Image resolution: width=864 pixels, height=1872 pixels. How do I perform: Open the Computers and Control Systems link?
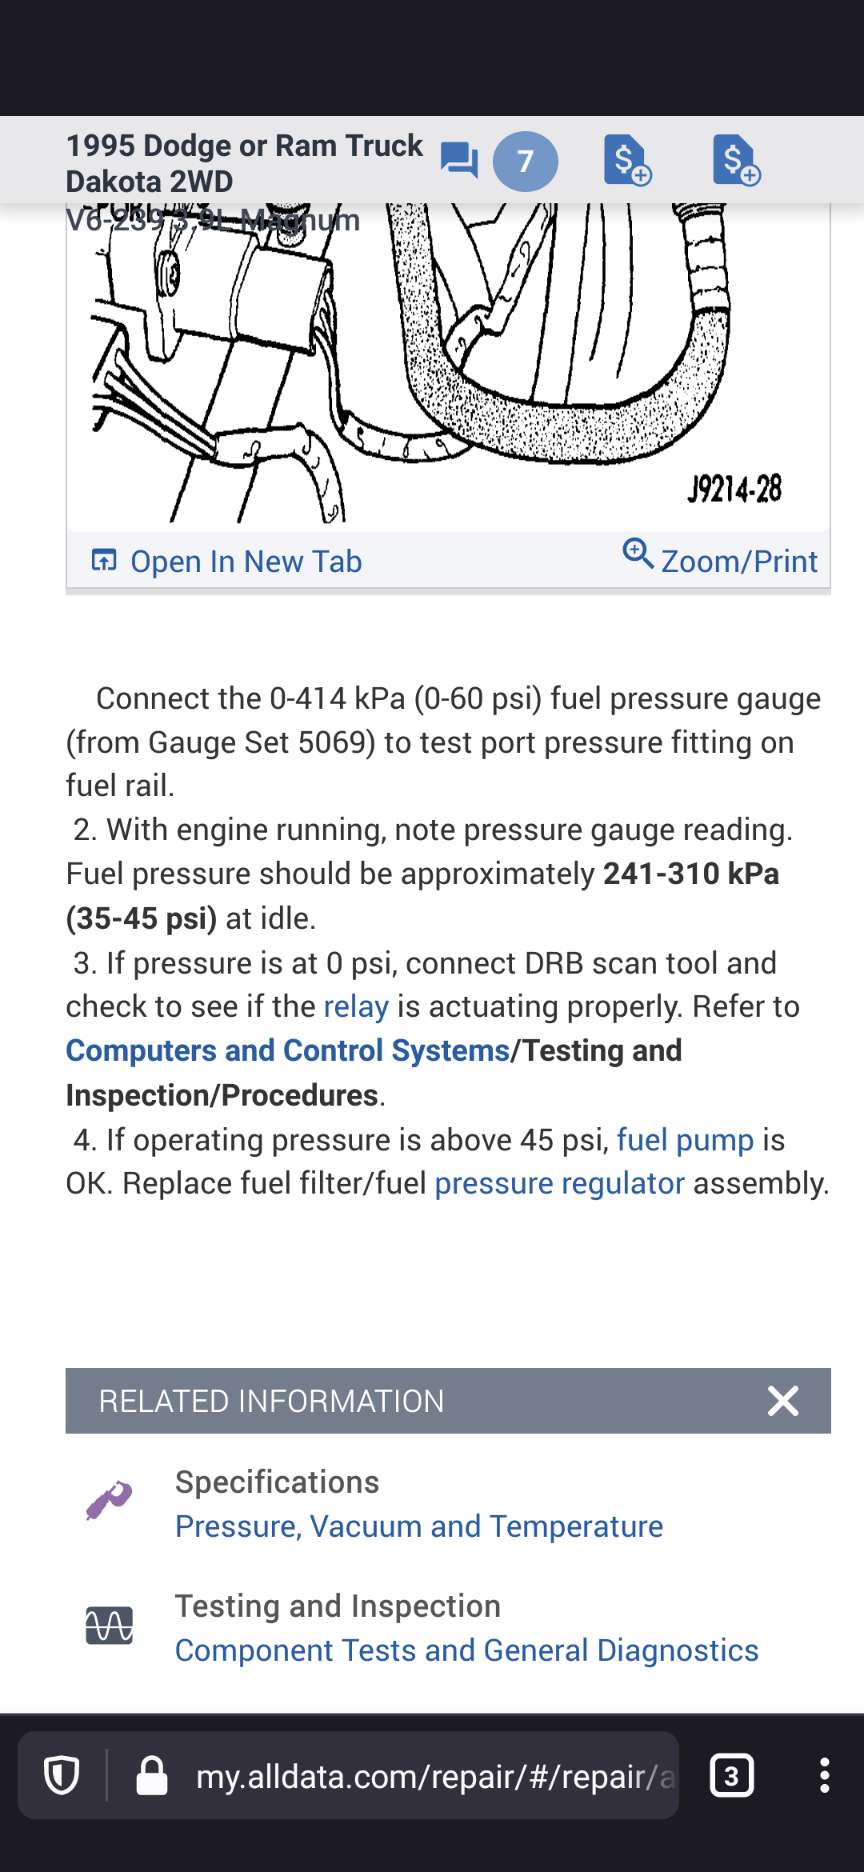click(288, 1051)
